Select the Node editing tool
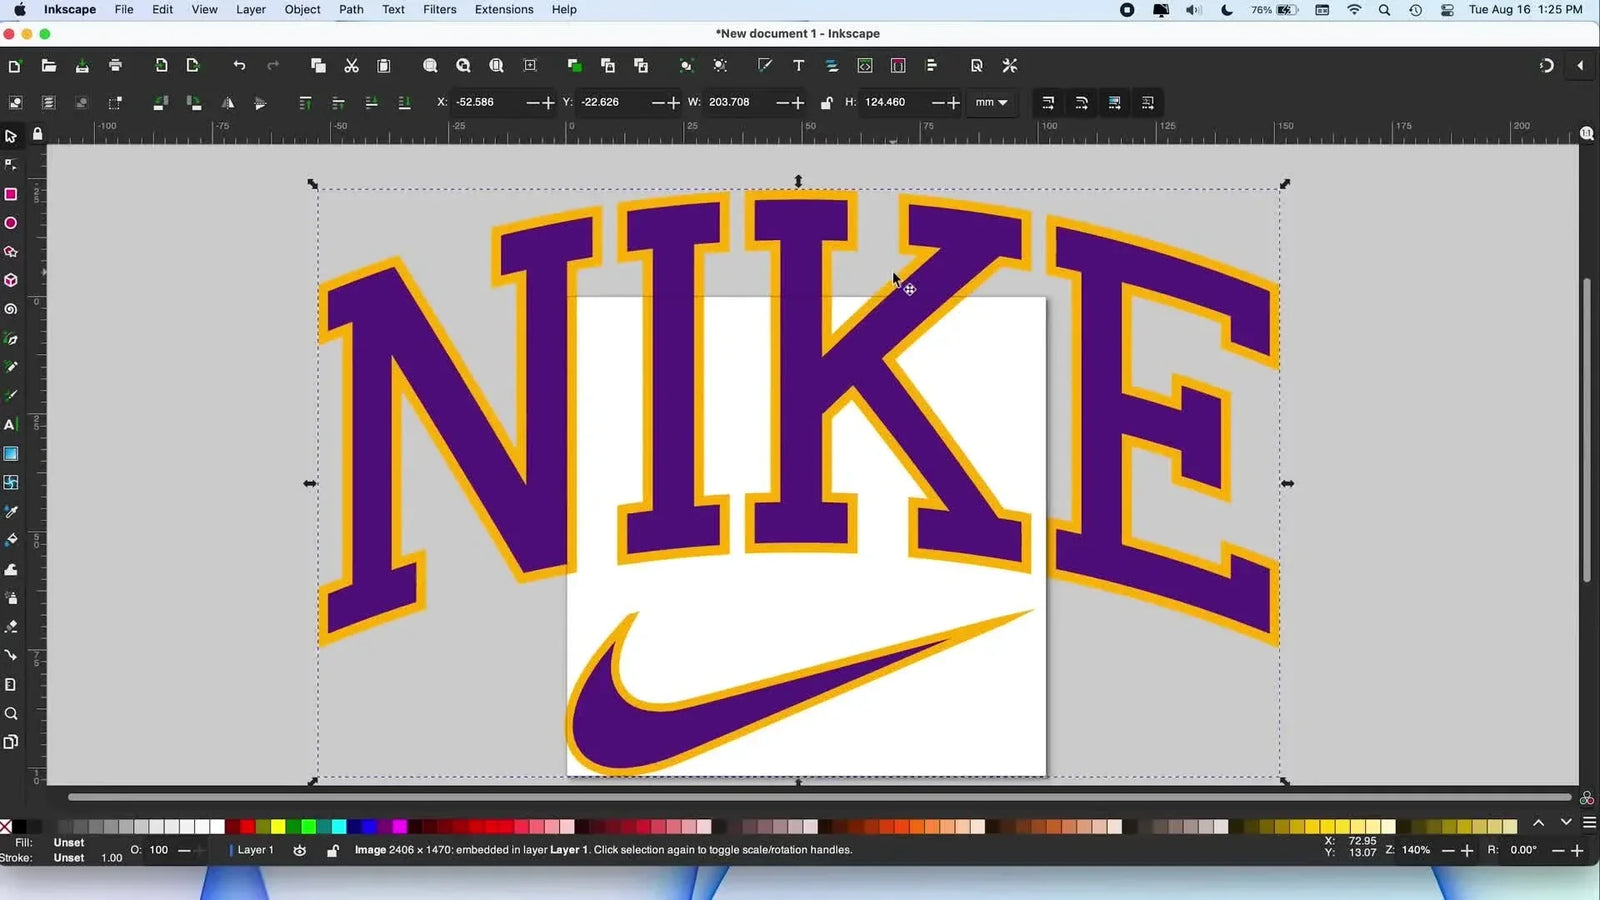 (11, 165)
